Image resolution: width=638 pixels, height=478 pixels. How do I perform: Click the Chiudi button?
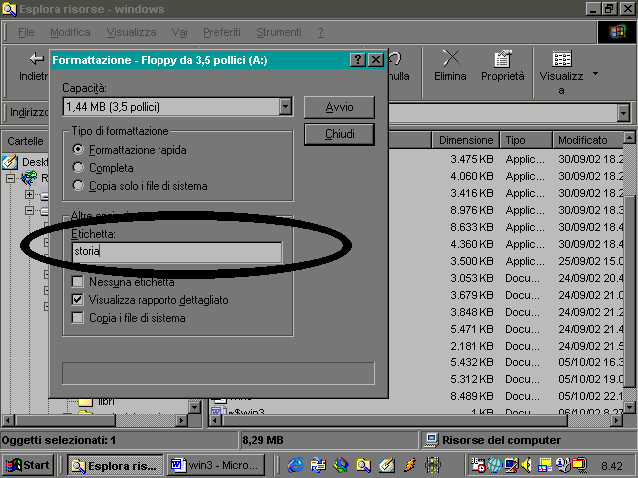coord(339,134)
